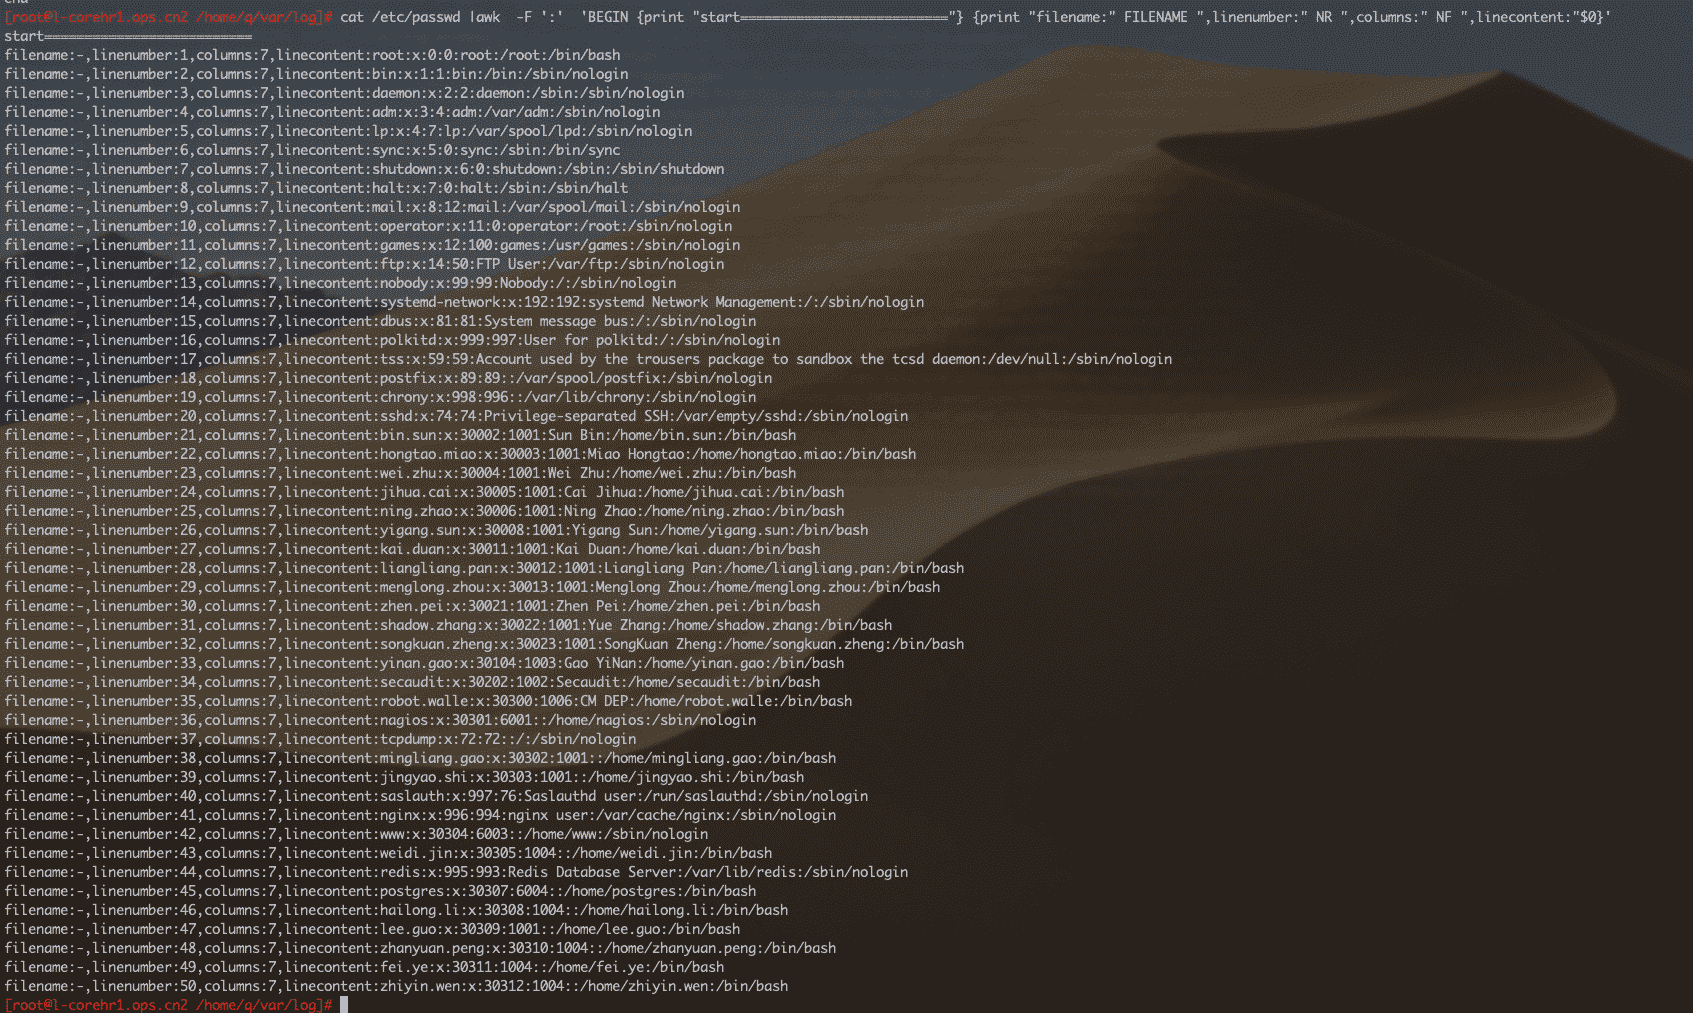Image resolution: width=1693 pixels, height=1013 pixels.
Task: Click the Redis Database Server line
Action: point(456,872)
